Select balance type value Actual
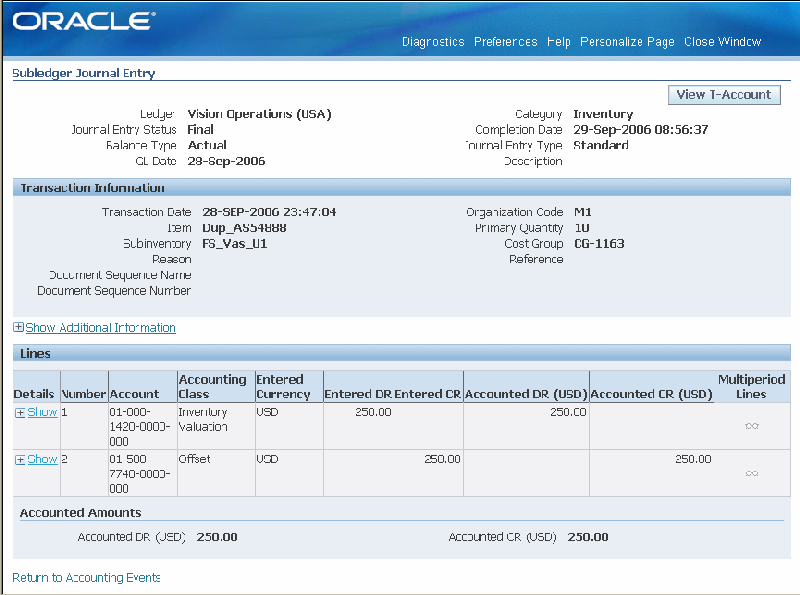This screenshot has height=595, width=800. 207,145
